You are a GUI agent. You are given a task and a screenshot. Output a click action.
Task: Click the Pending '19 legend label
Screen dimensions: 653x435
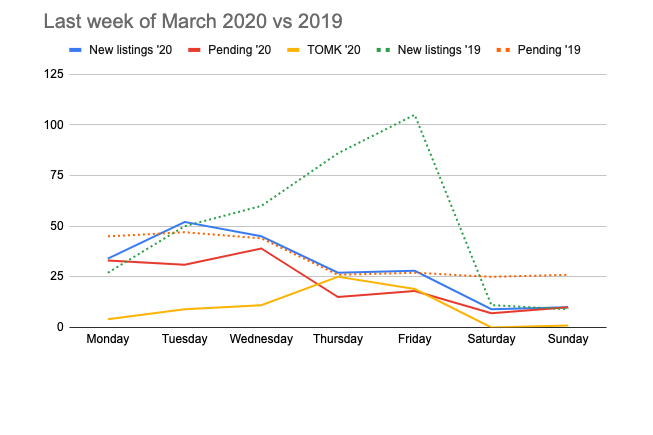coord(548,49)
